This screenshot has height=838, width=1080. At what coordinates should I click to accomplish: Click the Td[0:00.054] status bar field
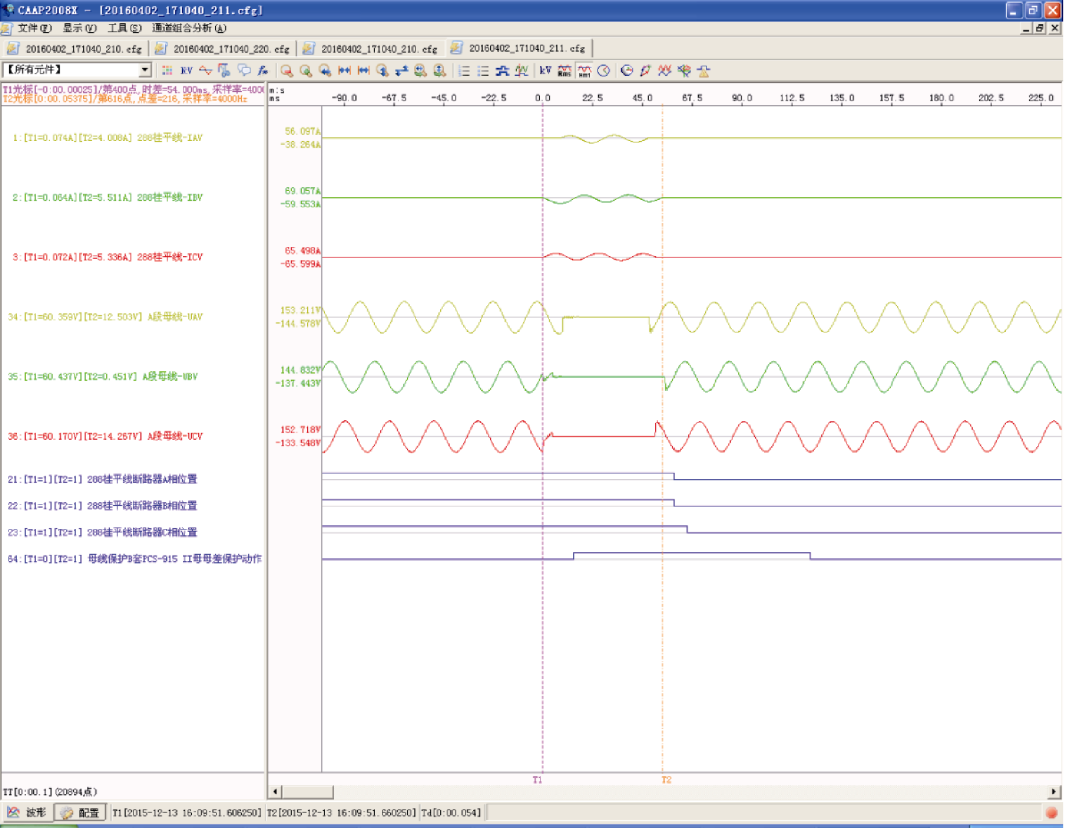click(x=451, y=813)
